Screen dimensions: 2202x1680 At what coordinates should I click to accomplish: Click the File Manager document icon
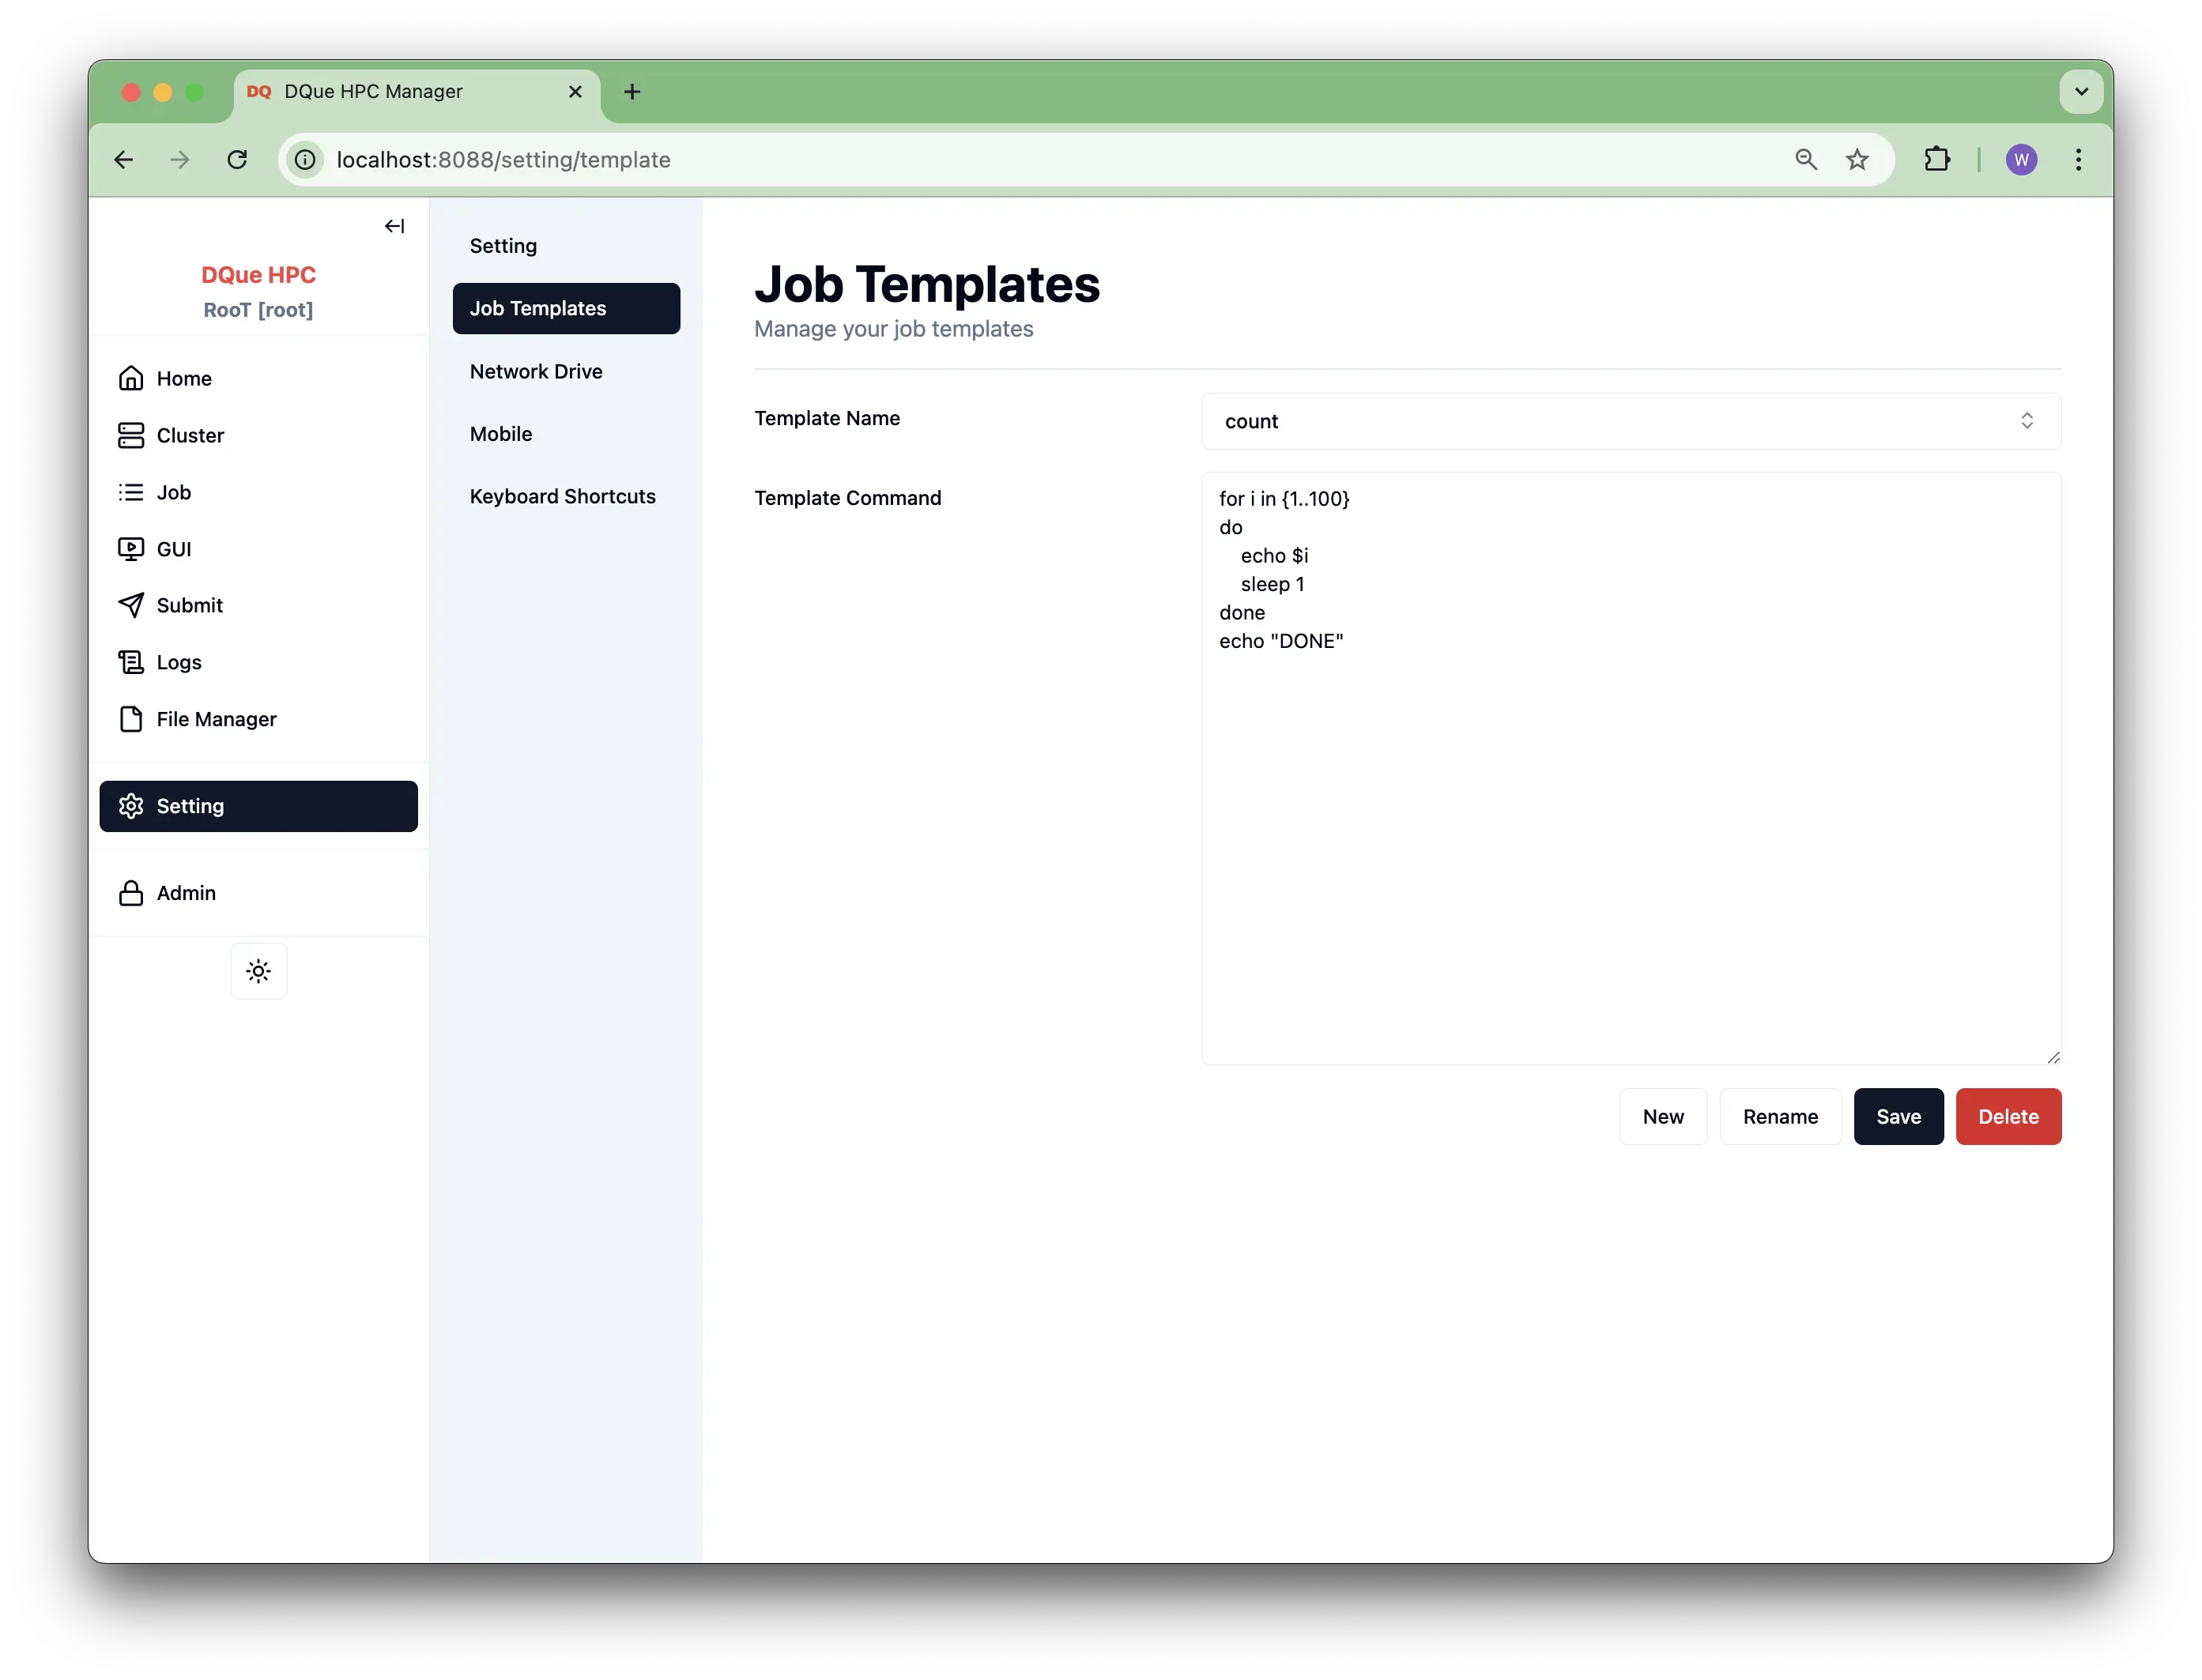coord(131,719)
